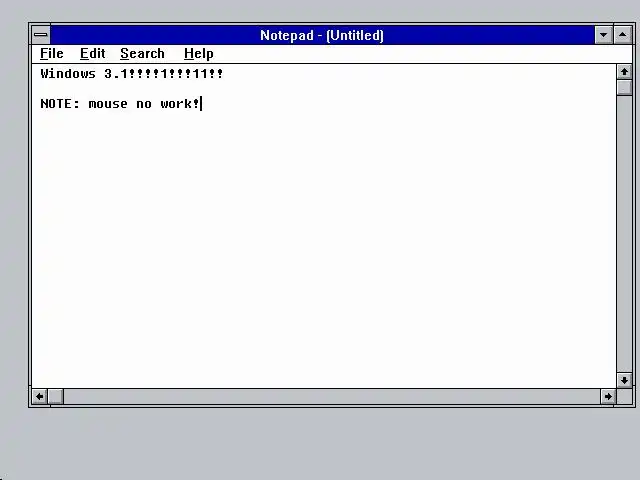Click the horizontal scrollbar thumb

click(x=56, y=396)
